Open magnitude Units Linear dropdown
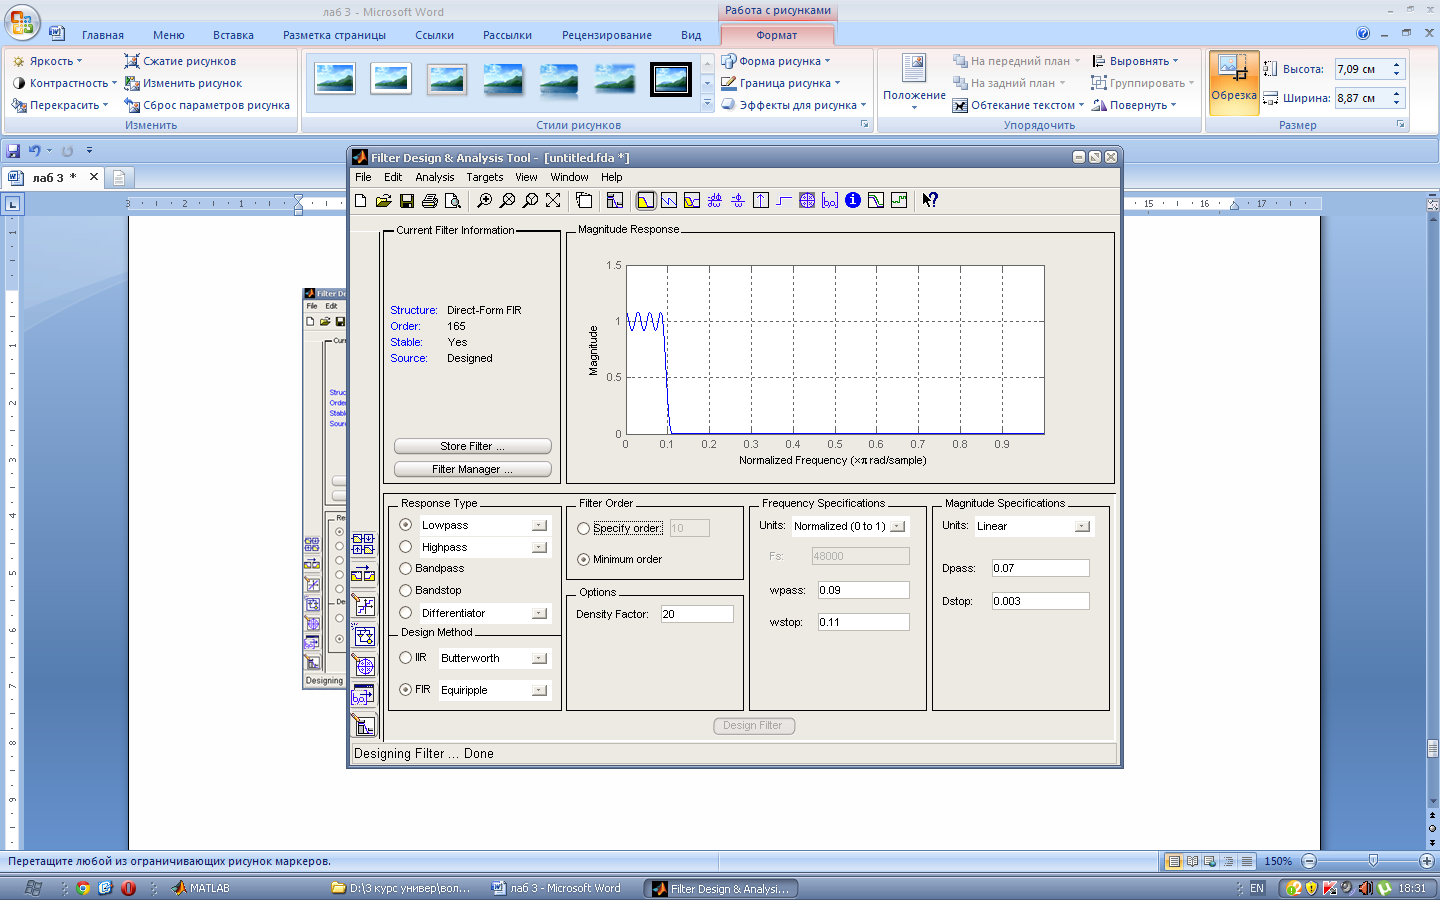The width and height of the screenshot is (1440, 900). [1082, 526]
